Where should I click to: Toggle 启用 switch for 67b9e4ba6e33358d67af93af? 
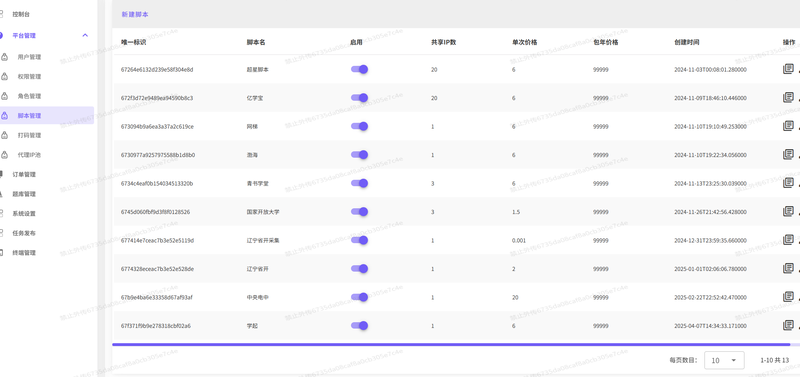click(x=359, y=297)
